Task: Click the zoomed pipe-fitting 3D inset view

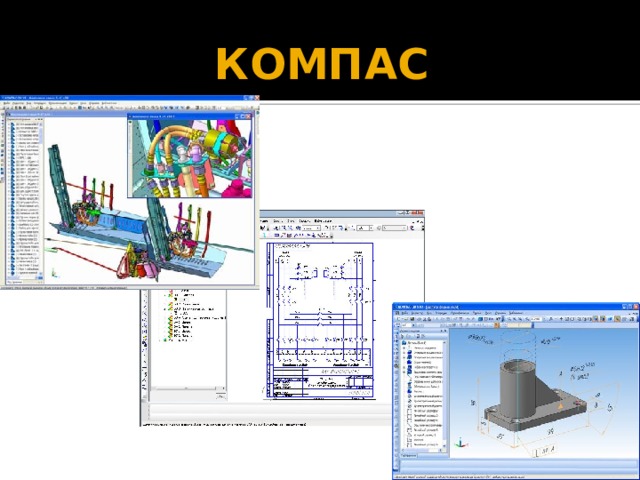Action: [190, 158]
